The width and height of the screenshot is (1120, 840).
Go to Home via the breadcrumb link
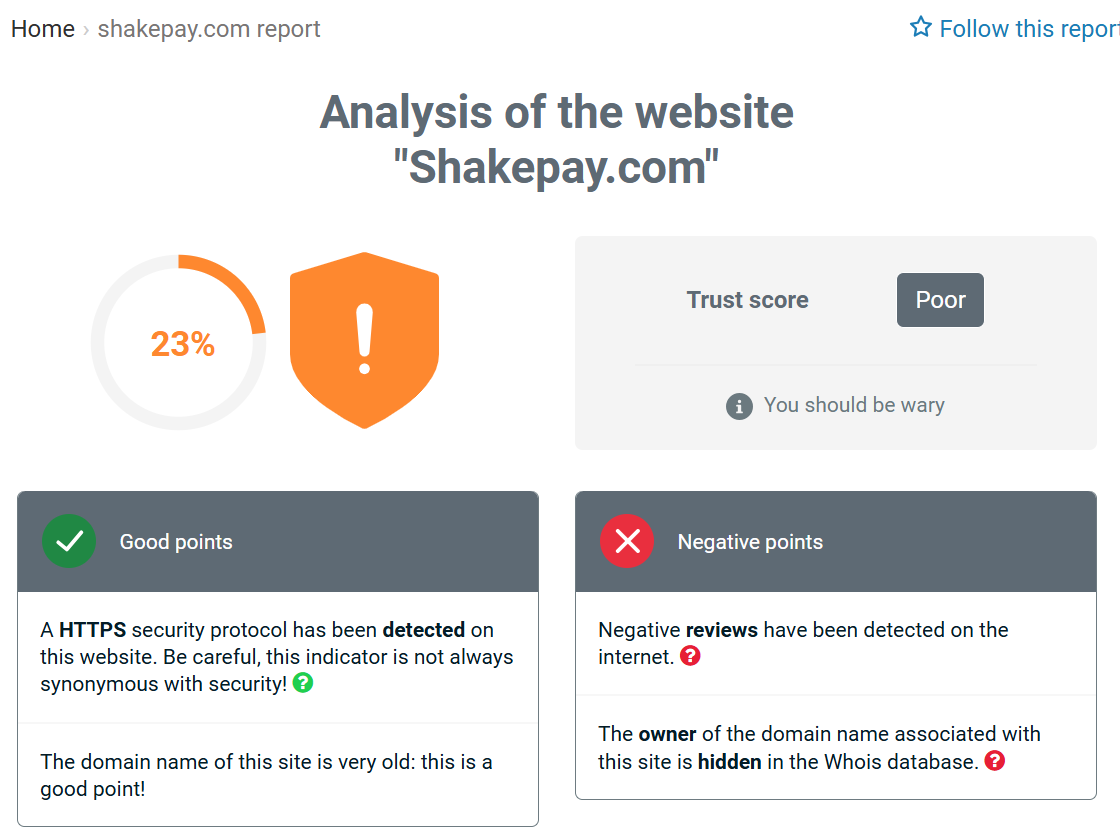pos(42,29)
